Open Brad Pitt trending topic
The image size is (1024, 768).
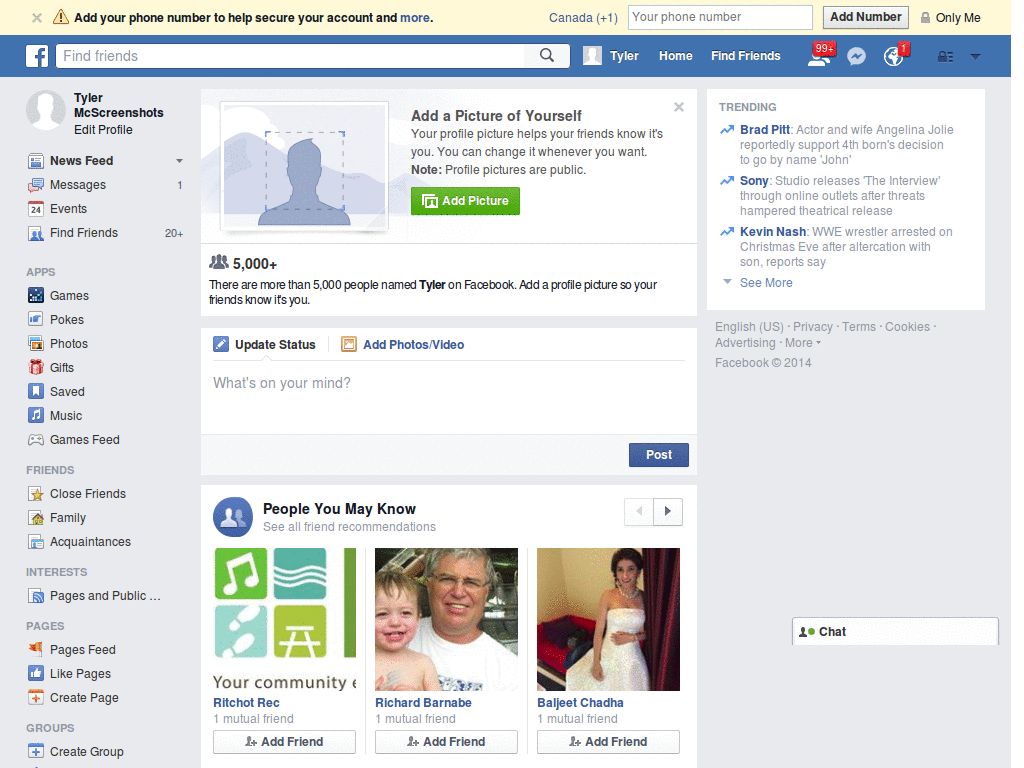click(x=765, y=130)
